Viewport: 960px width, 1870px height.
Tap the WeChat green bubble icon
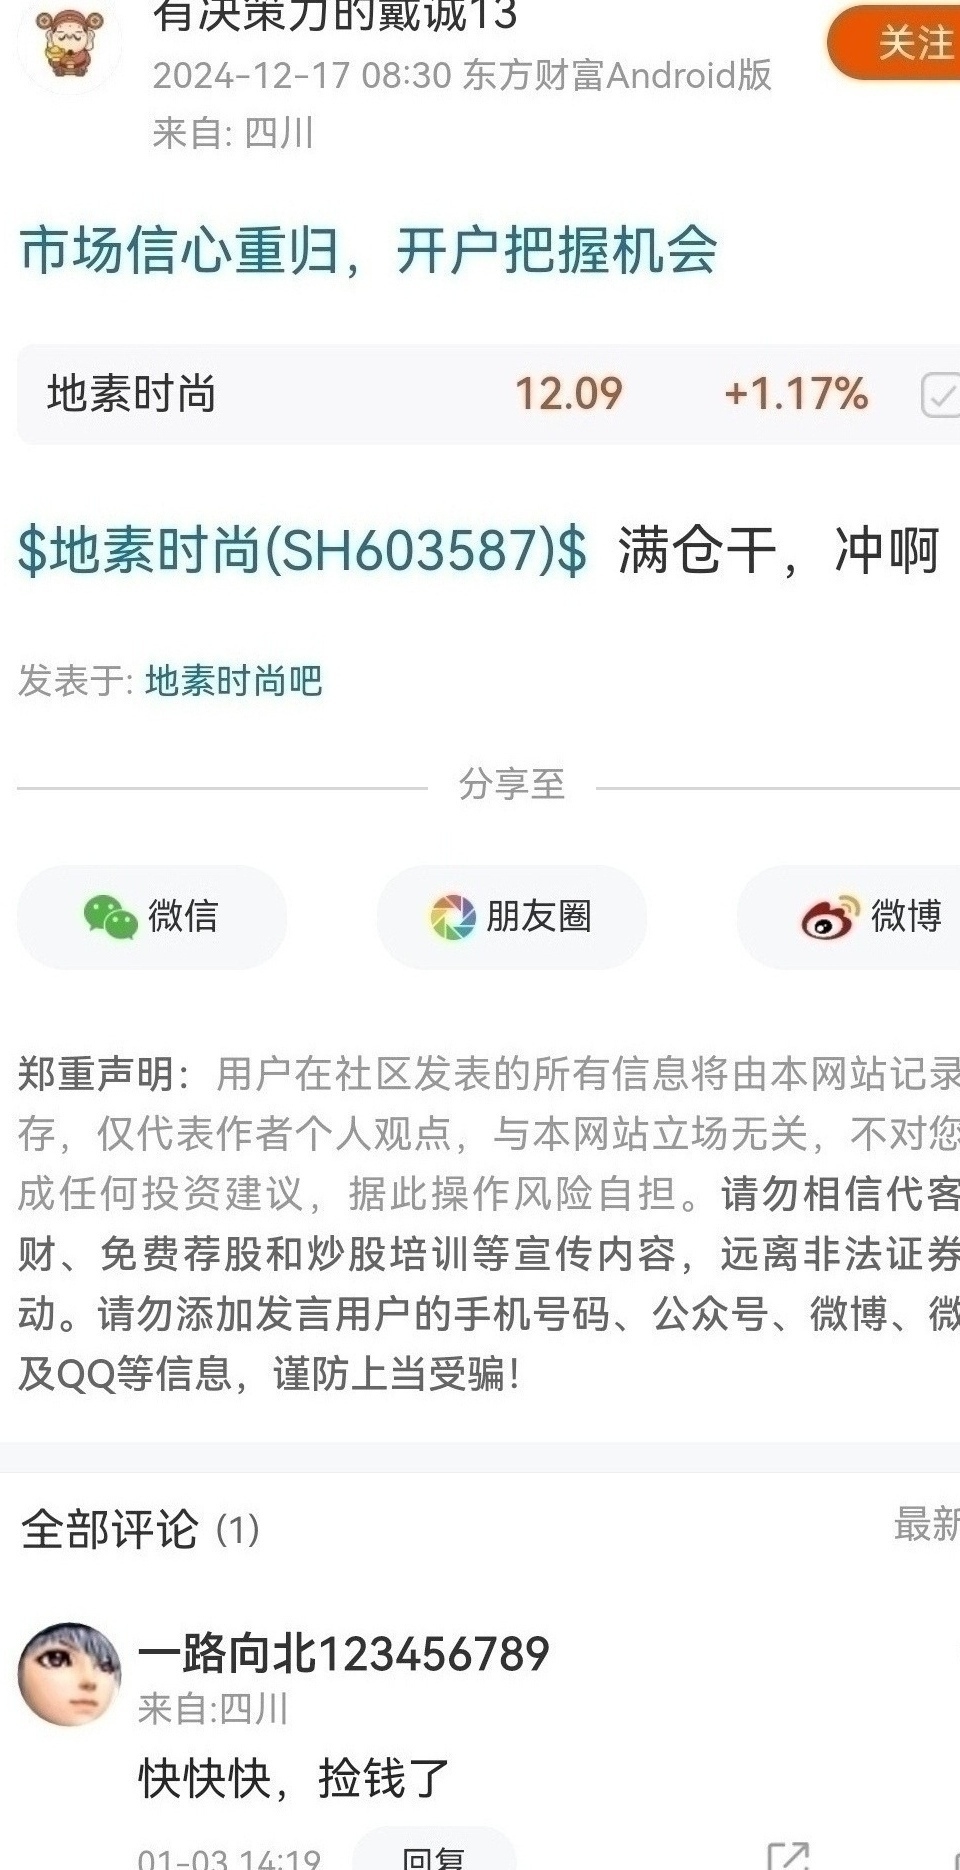click(x=110, y=917)
